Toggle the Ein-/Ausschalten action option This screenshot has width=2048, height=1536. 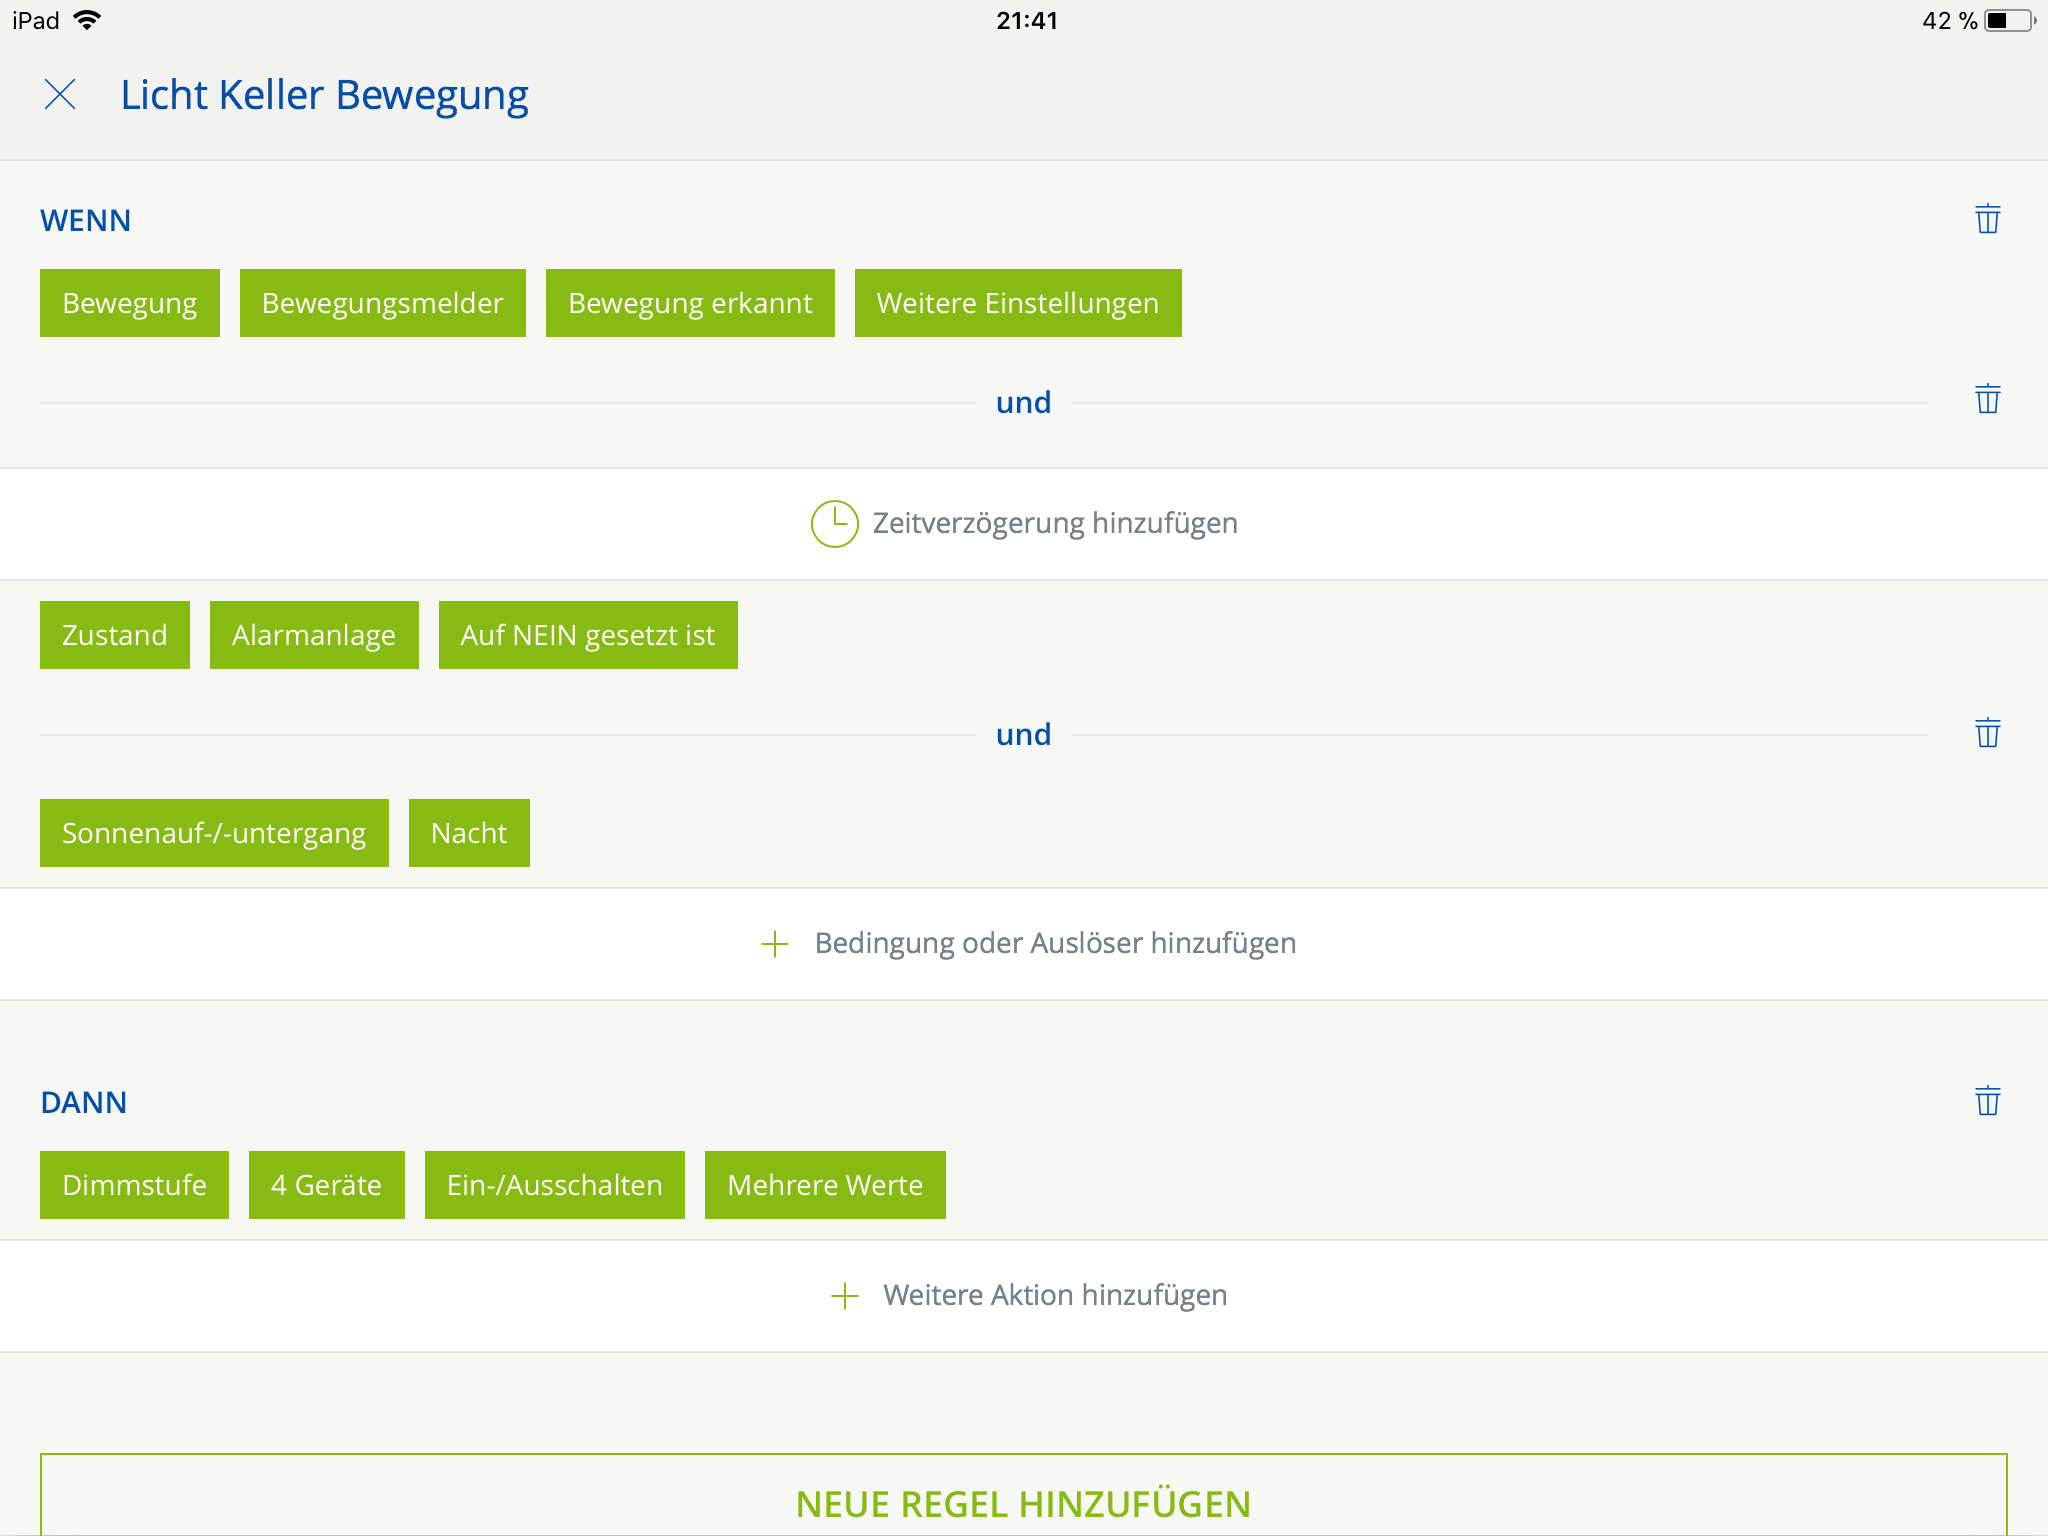click(554, 1185)
